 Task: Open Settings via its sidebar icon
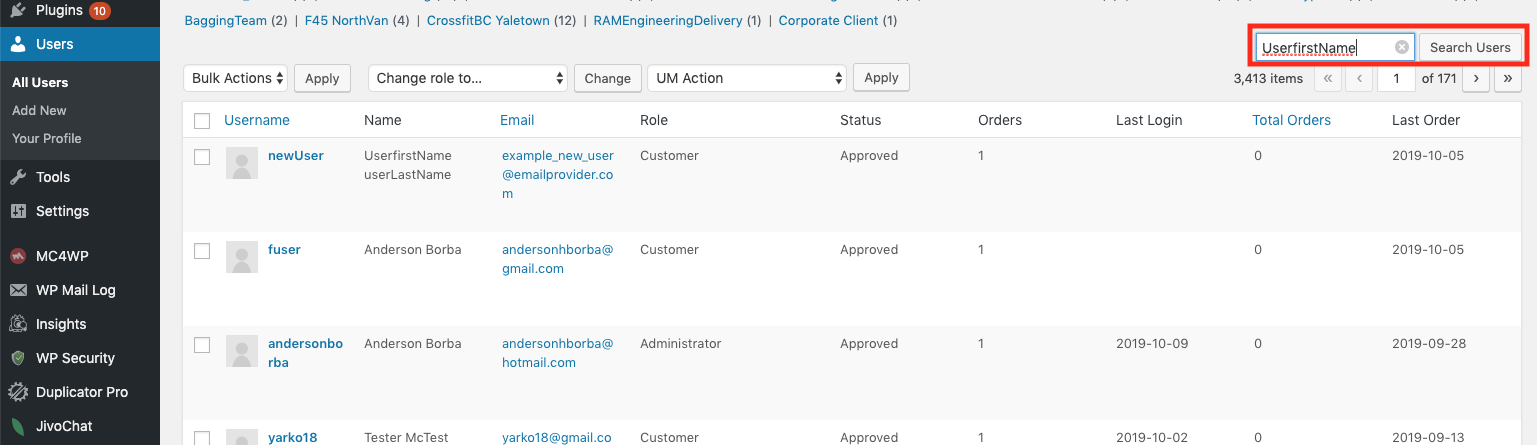pos(18,211)
